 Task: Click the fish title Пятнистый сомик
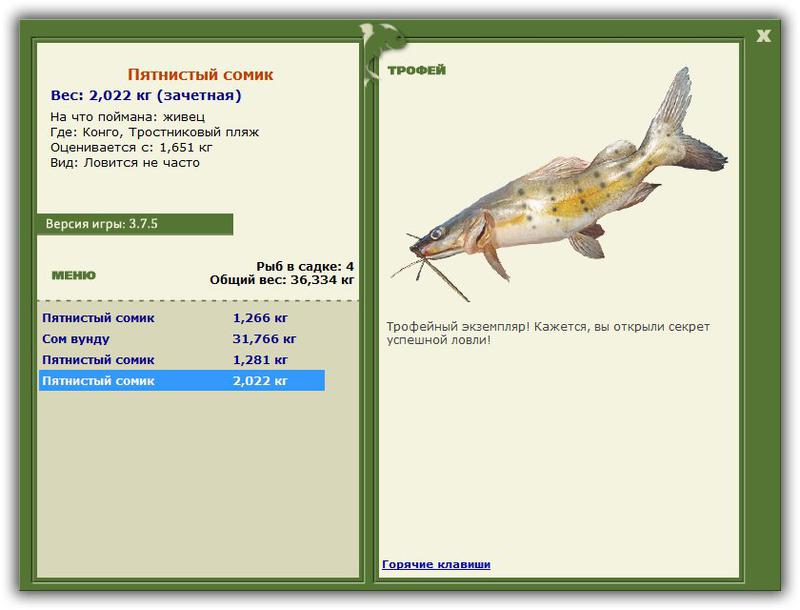pos(201,74)
